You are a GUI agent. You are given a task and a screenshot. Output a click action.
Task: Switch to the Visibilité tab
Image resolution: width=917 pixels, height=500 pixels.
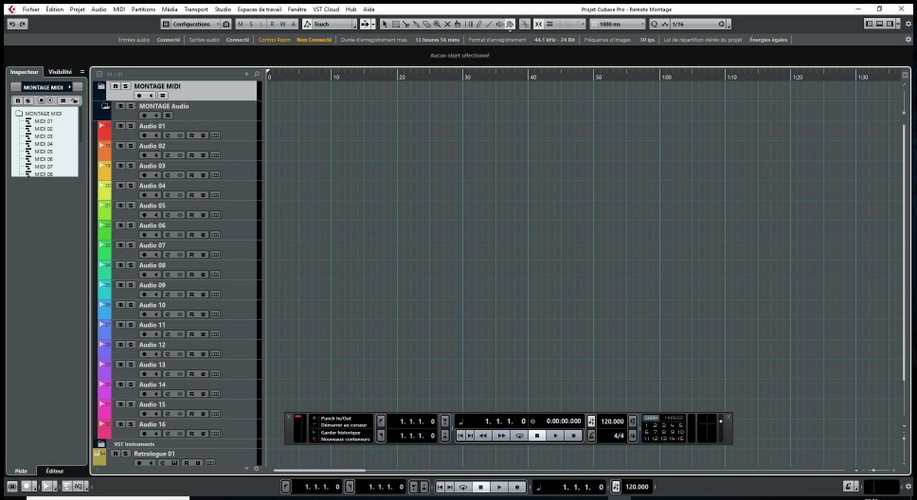click(x=60, y=72)
